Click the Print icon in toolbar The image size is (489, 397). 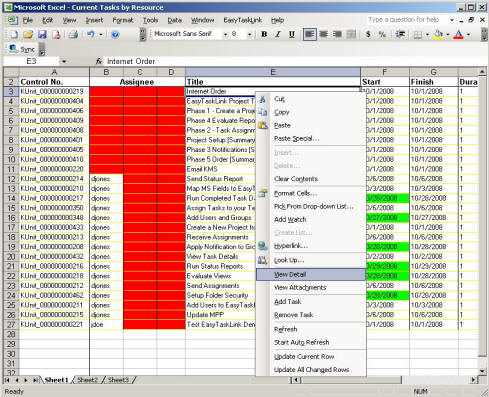(73, 34)
